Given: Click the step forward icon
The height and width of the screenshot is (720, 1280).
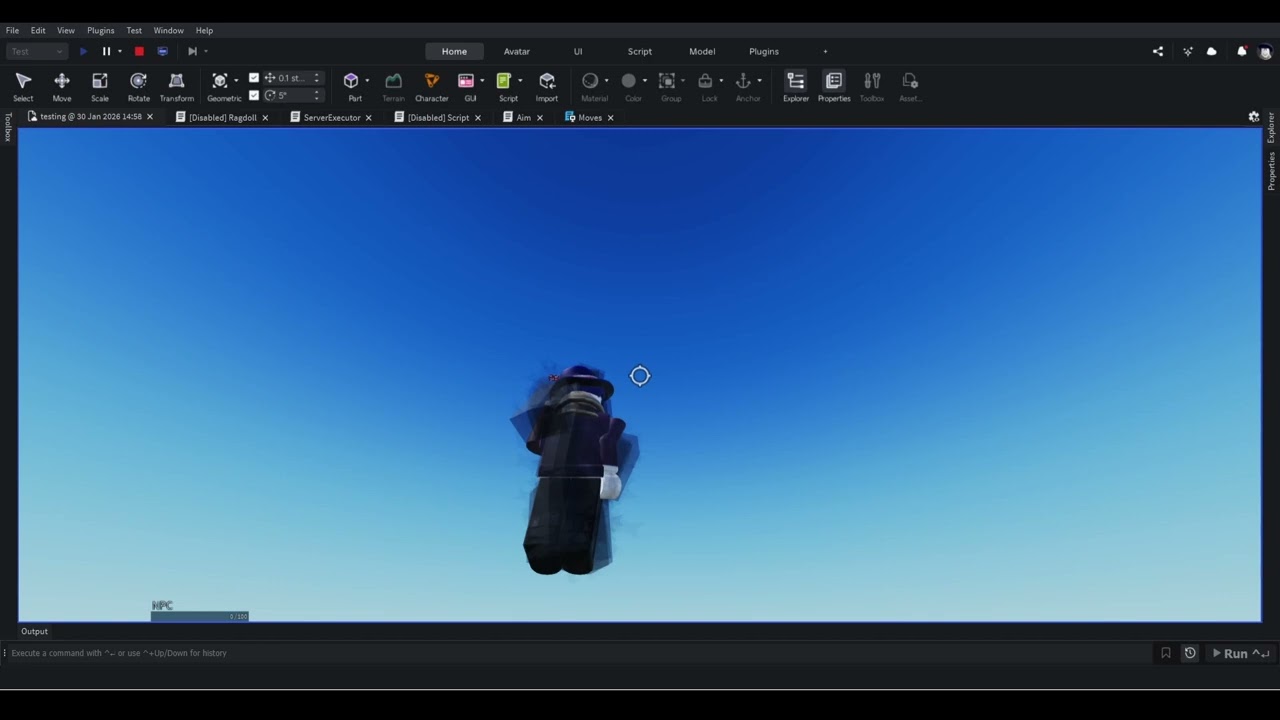Looking at the screenshot, I should pyautogui.click(x=192, y=51).
